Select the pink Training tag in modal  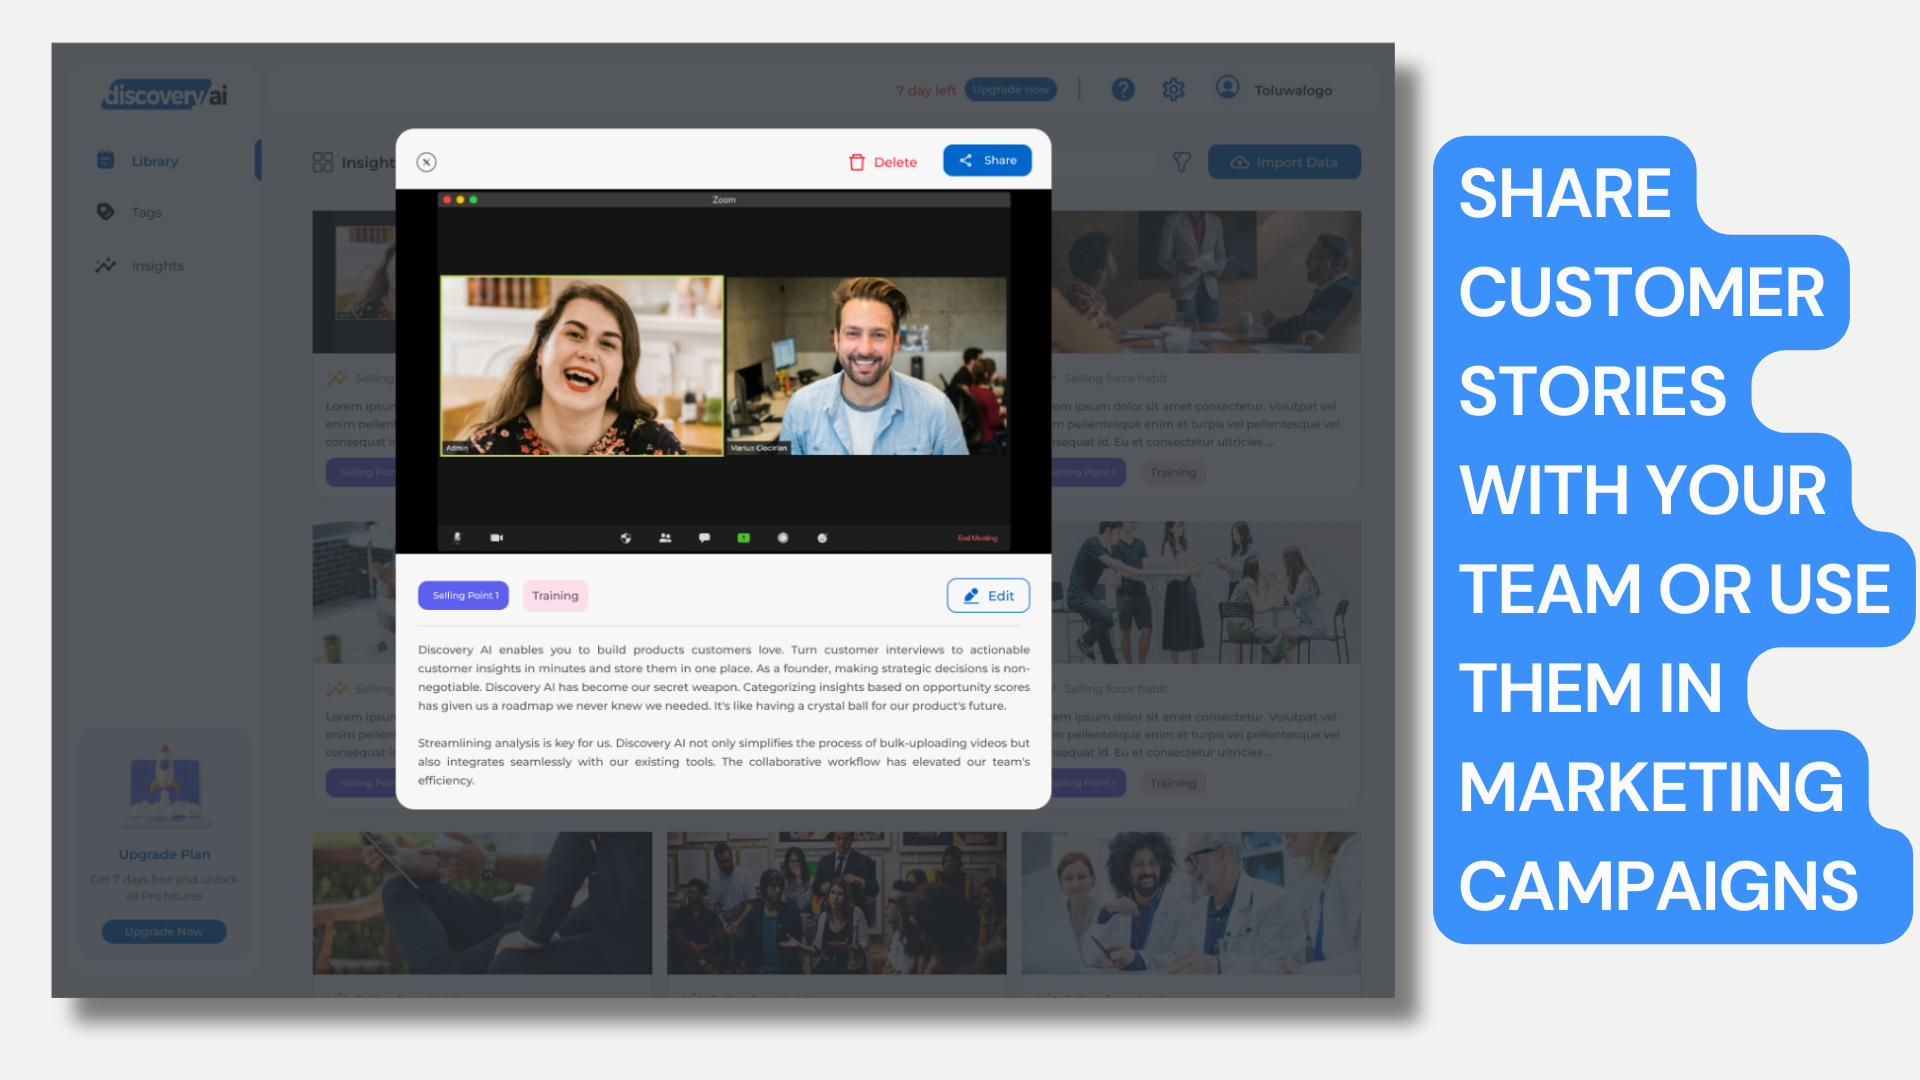[x=555, y=595]
